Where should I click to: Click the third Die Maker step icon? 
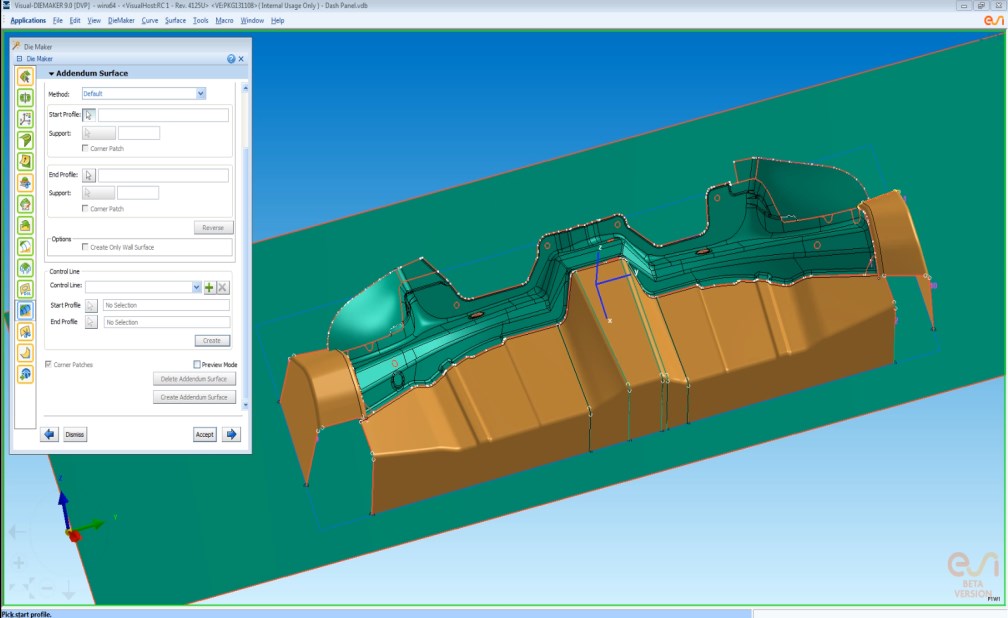pyautogui.click(x=25, y=119)
